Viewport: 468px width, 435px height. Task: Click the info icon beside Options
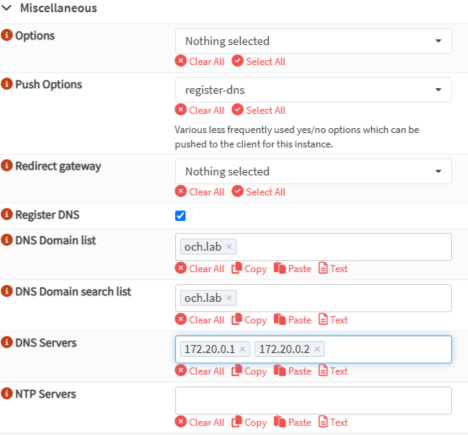click(x=7, y=35)
